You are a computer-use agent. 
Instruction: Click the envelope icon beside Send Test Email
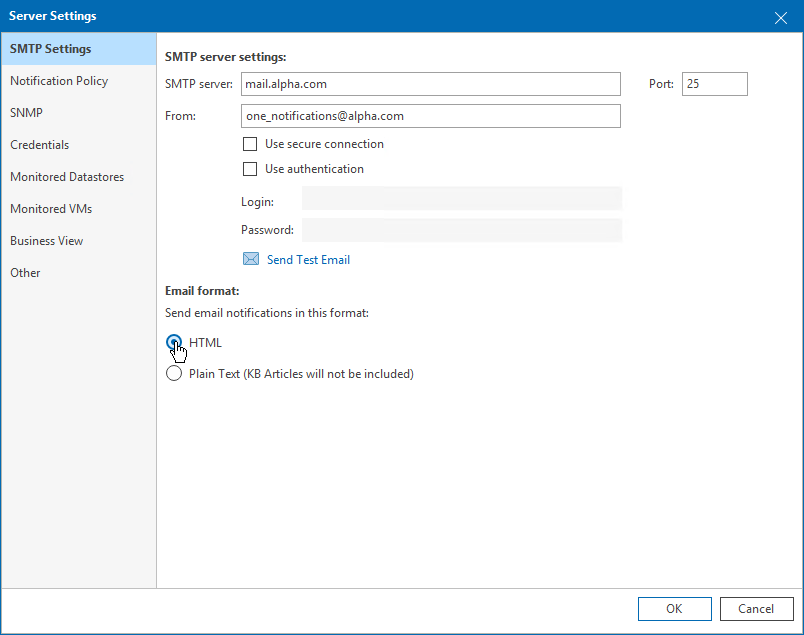tap(251, 259)
